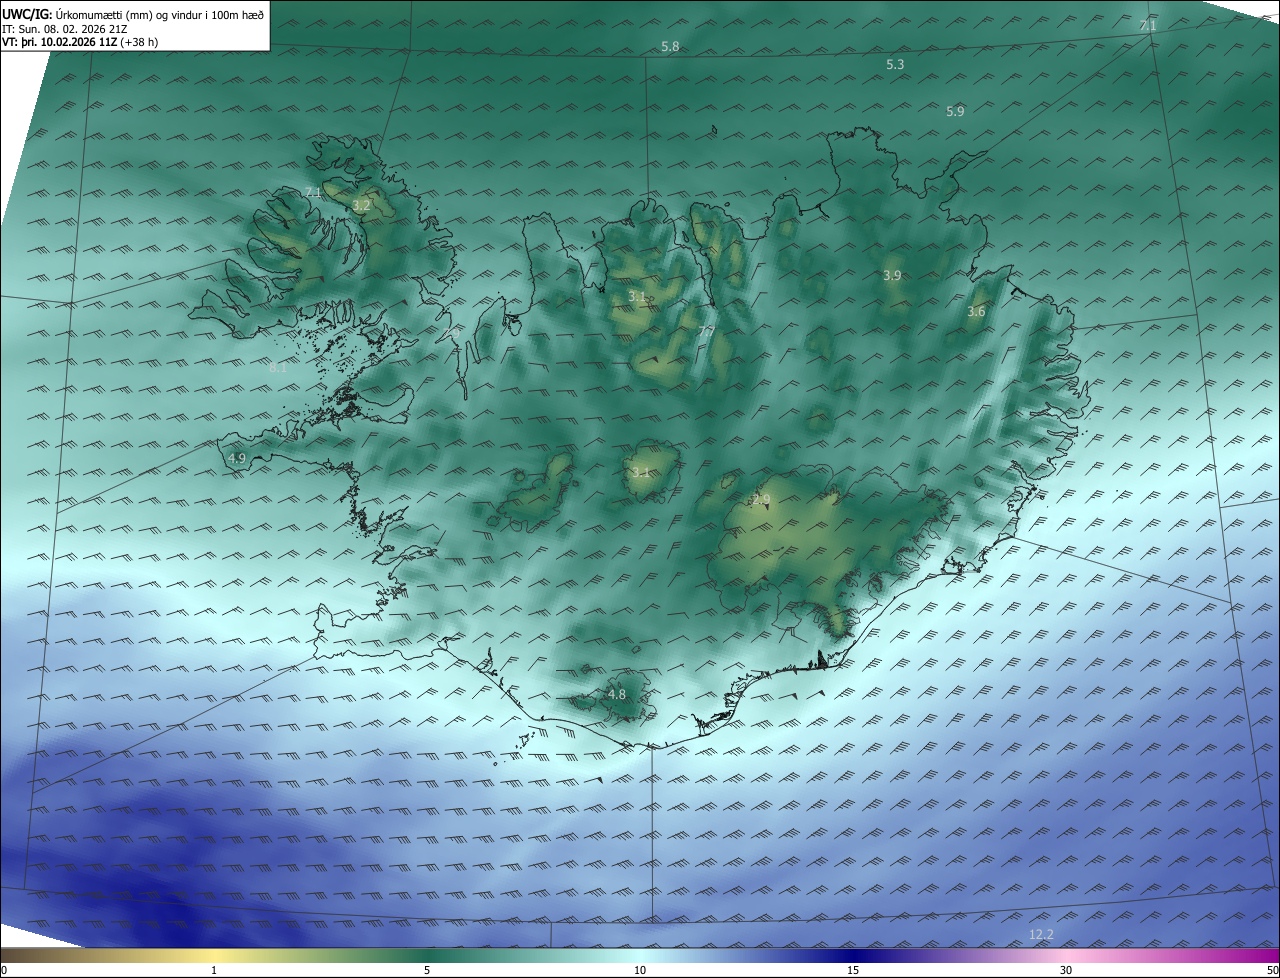
Task: Click the 'UWC/IG: Úrkomumætti (mm)' title line
Action: [133, 14]
